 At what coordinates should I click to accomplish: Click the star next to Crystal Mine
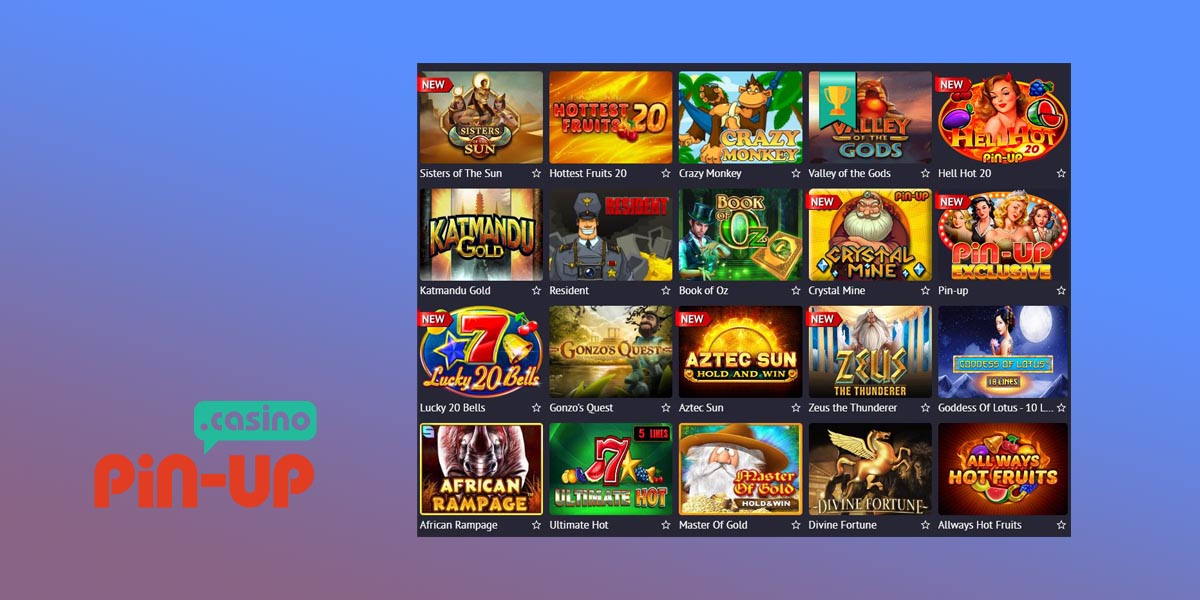coord(925,291)
